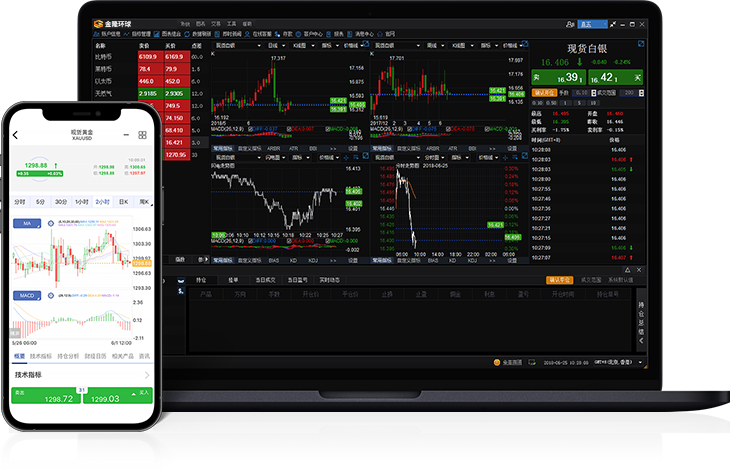This screenshot has height=470, width=730.
Task: Tap the back arrow in the phone app
Action: pyautogui.click(x=16, y=135)
